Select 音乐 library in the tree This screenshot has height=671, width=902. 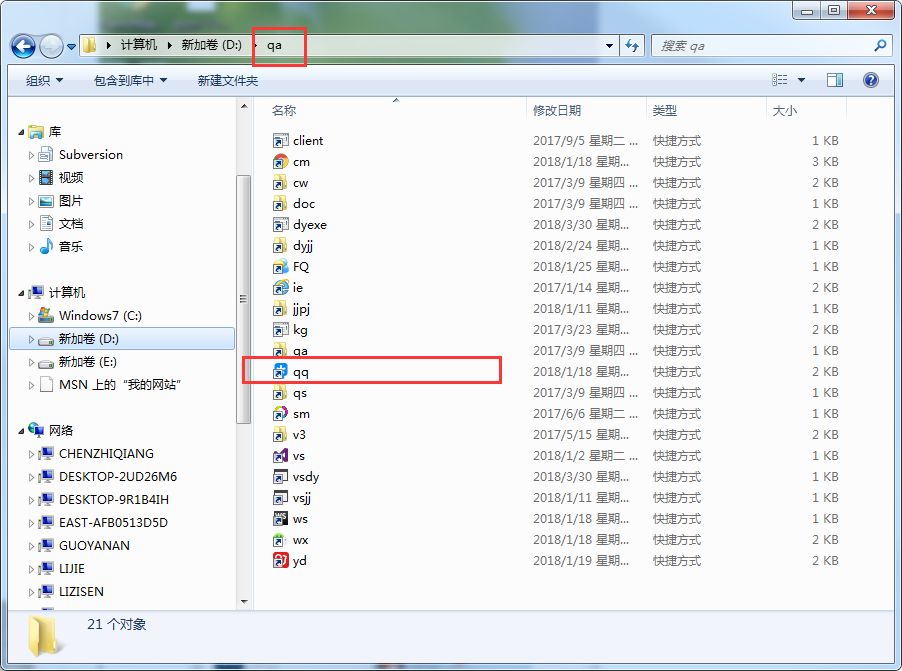click(71, 247)
